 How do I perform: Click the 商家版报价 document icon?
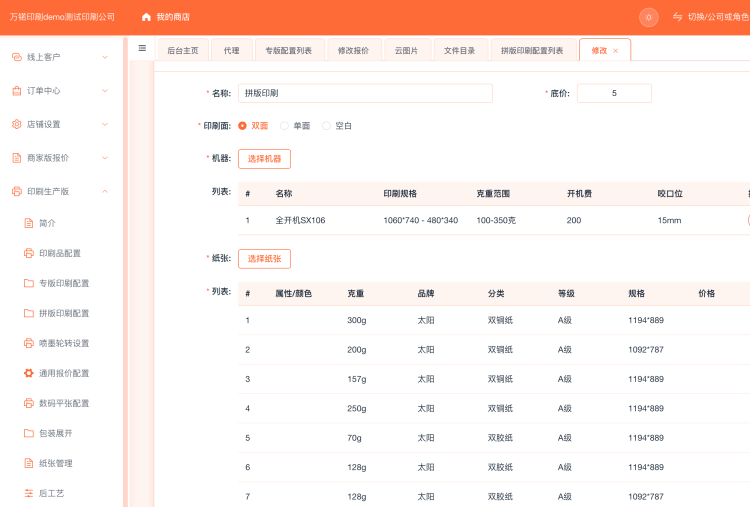coord(17,158)
